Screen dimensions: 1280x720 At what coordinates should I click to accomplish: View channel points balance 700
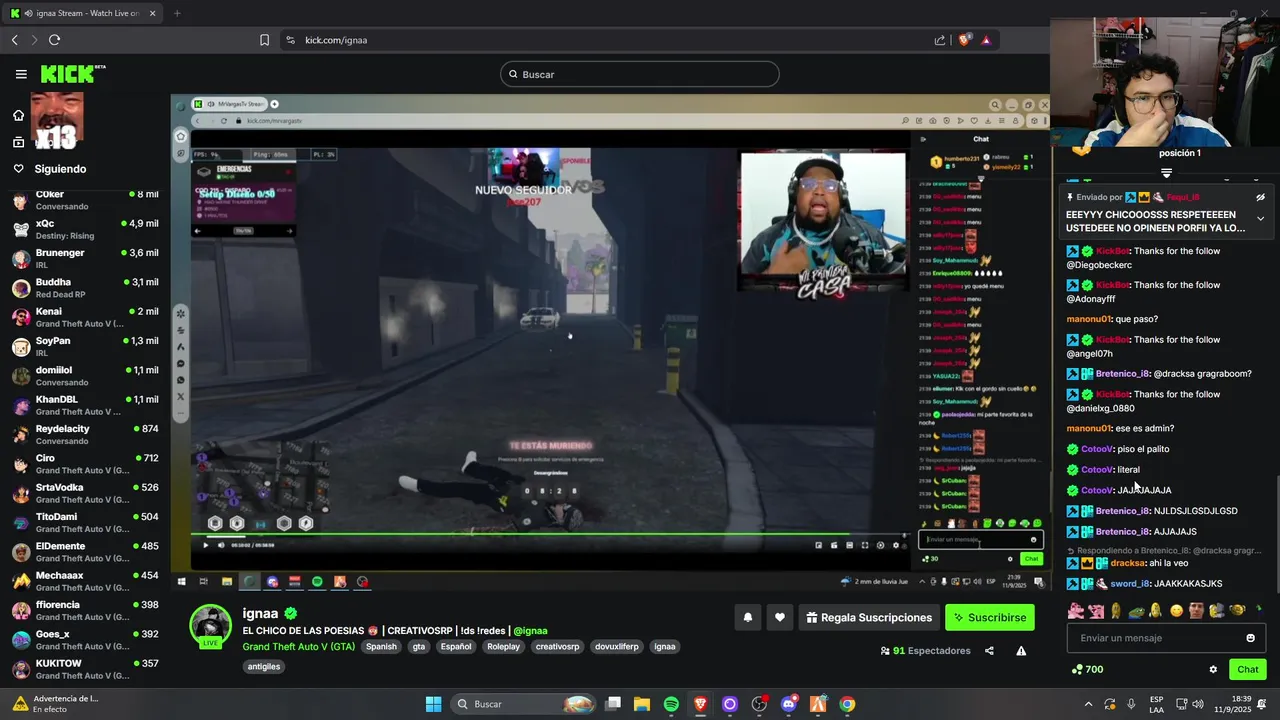click(1087, 670)
